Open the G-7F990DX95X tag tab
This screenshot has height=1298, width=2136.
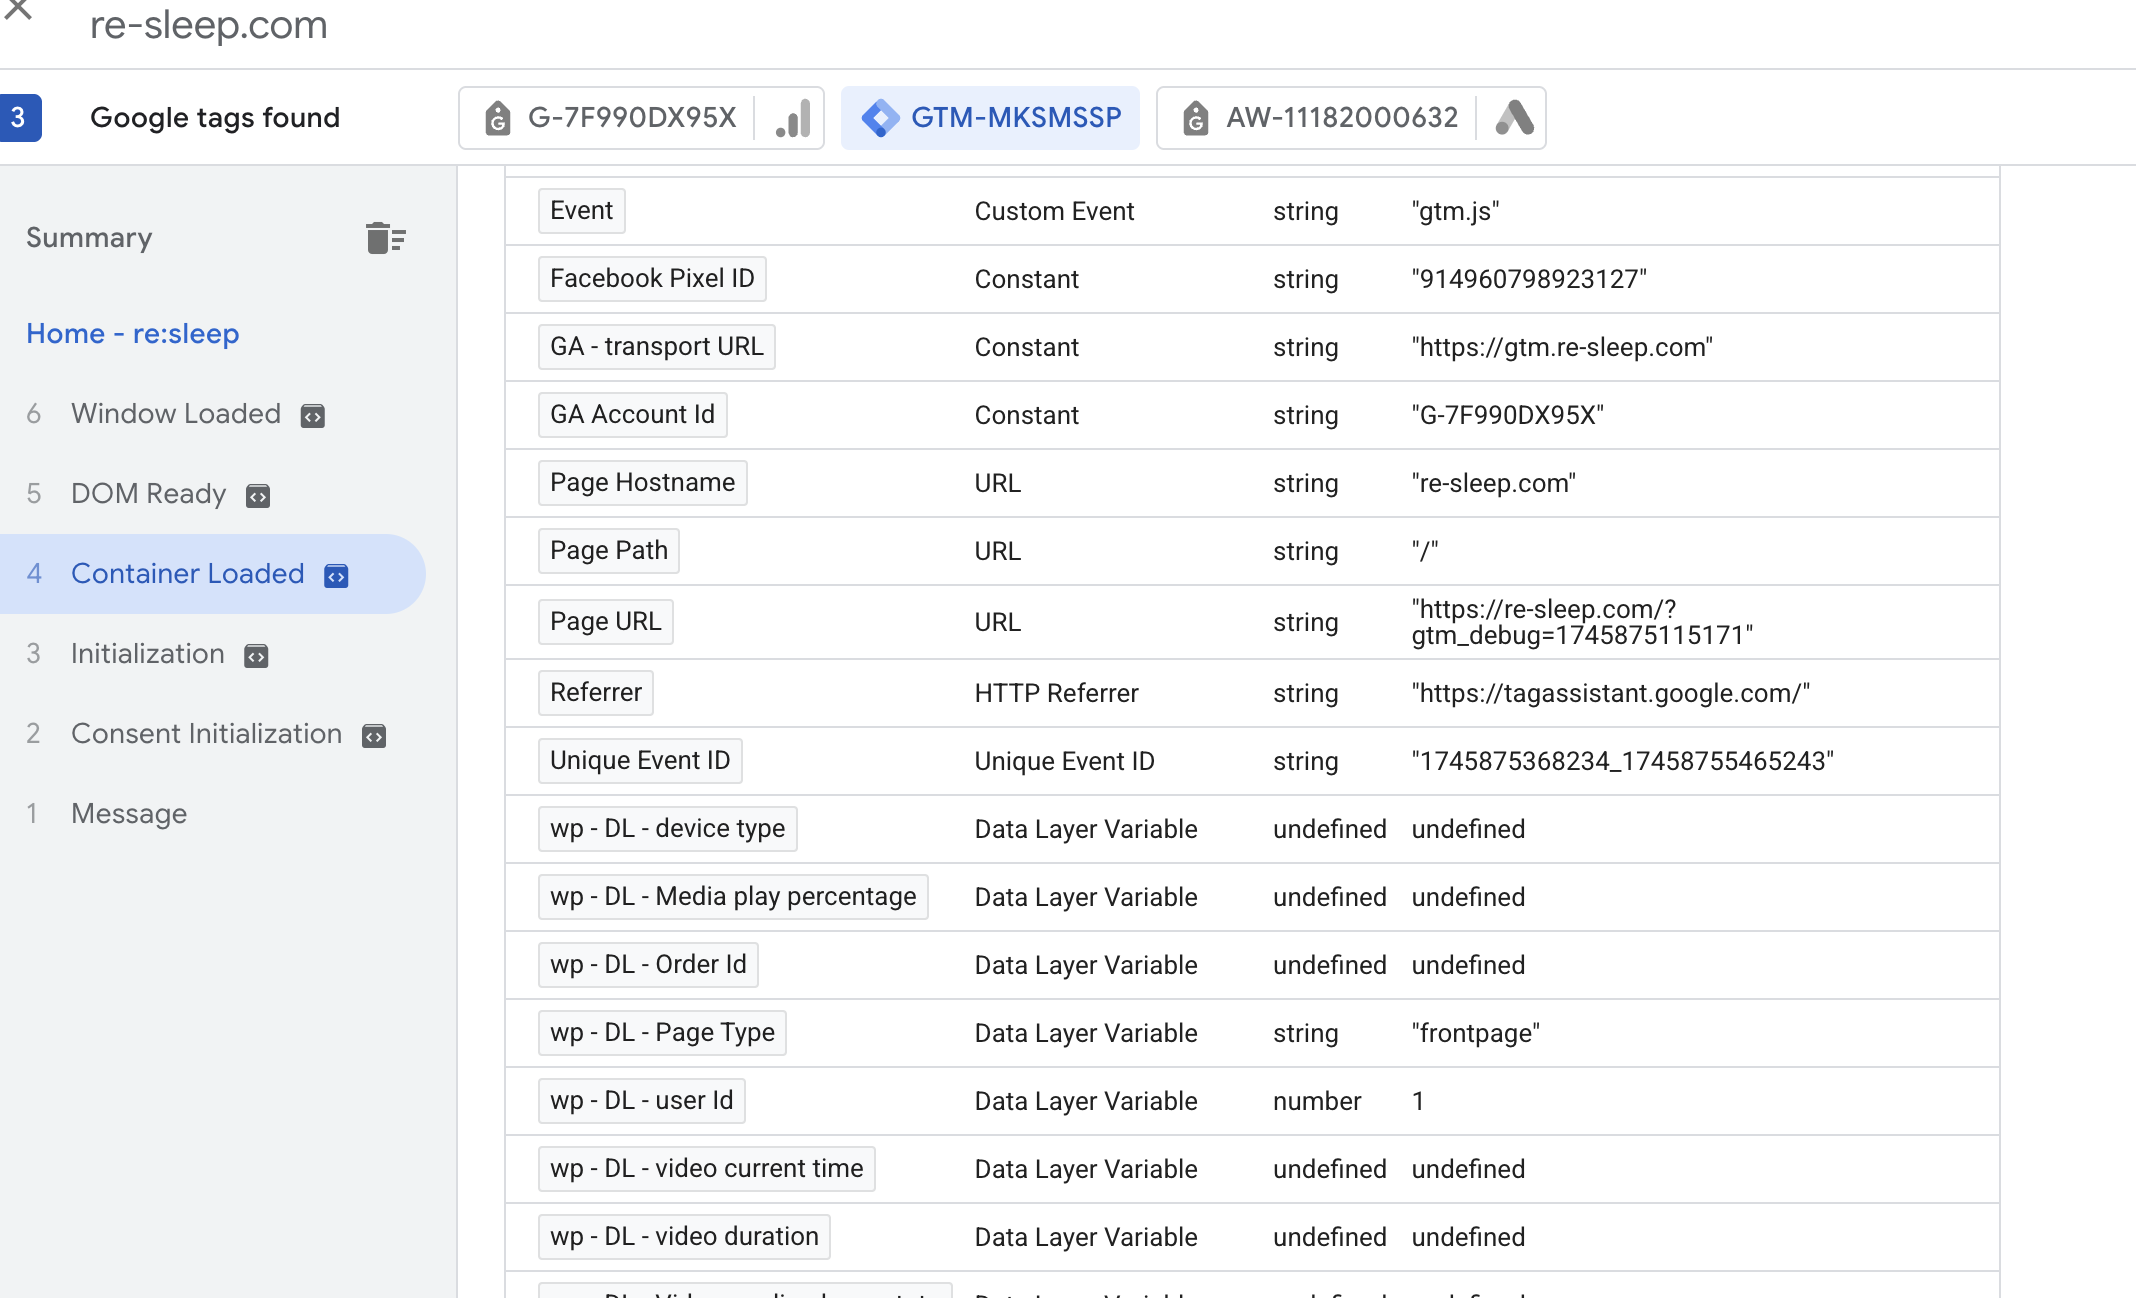point(641,118)
